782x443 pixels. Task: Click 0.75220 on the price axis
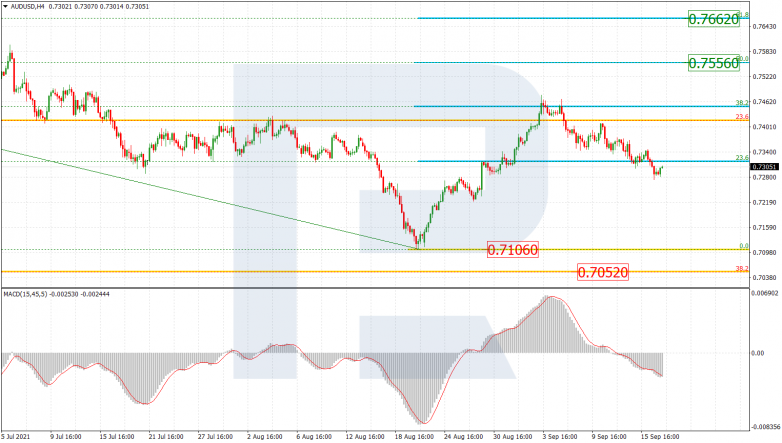(x=765, y=76)
